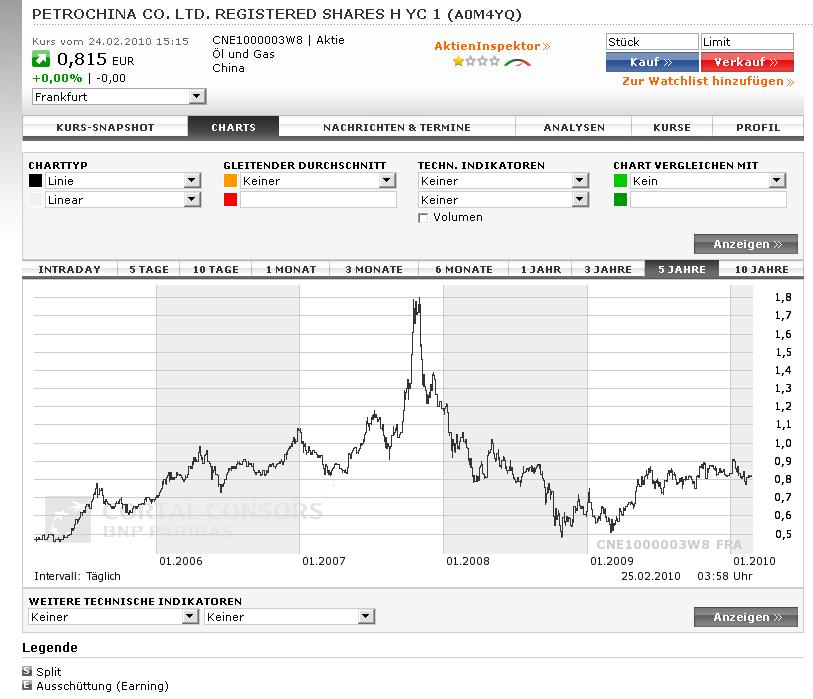
Task: Open the AktienInspektor link
Action: point(492,46)
